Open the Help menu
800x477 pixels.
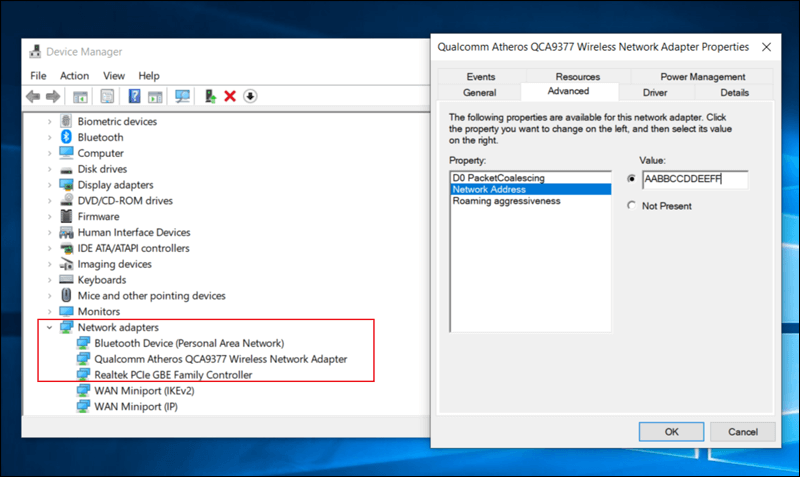pos(149,76)
